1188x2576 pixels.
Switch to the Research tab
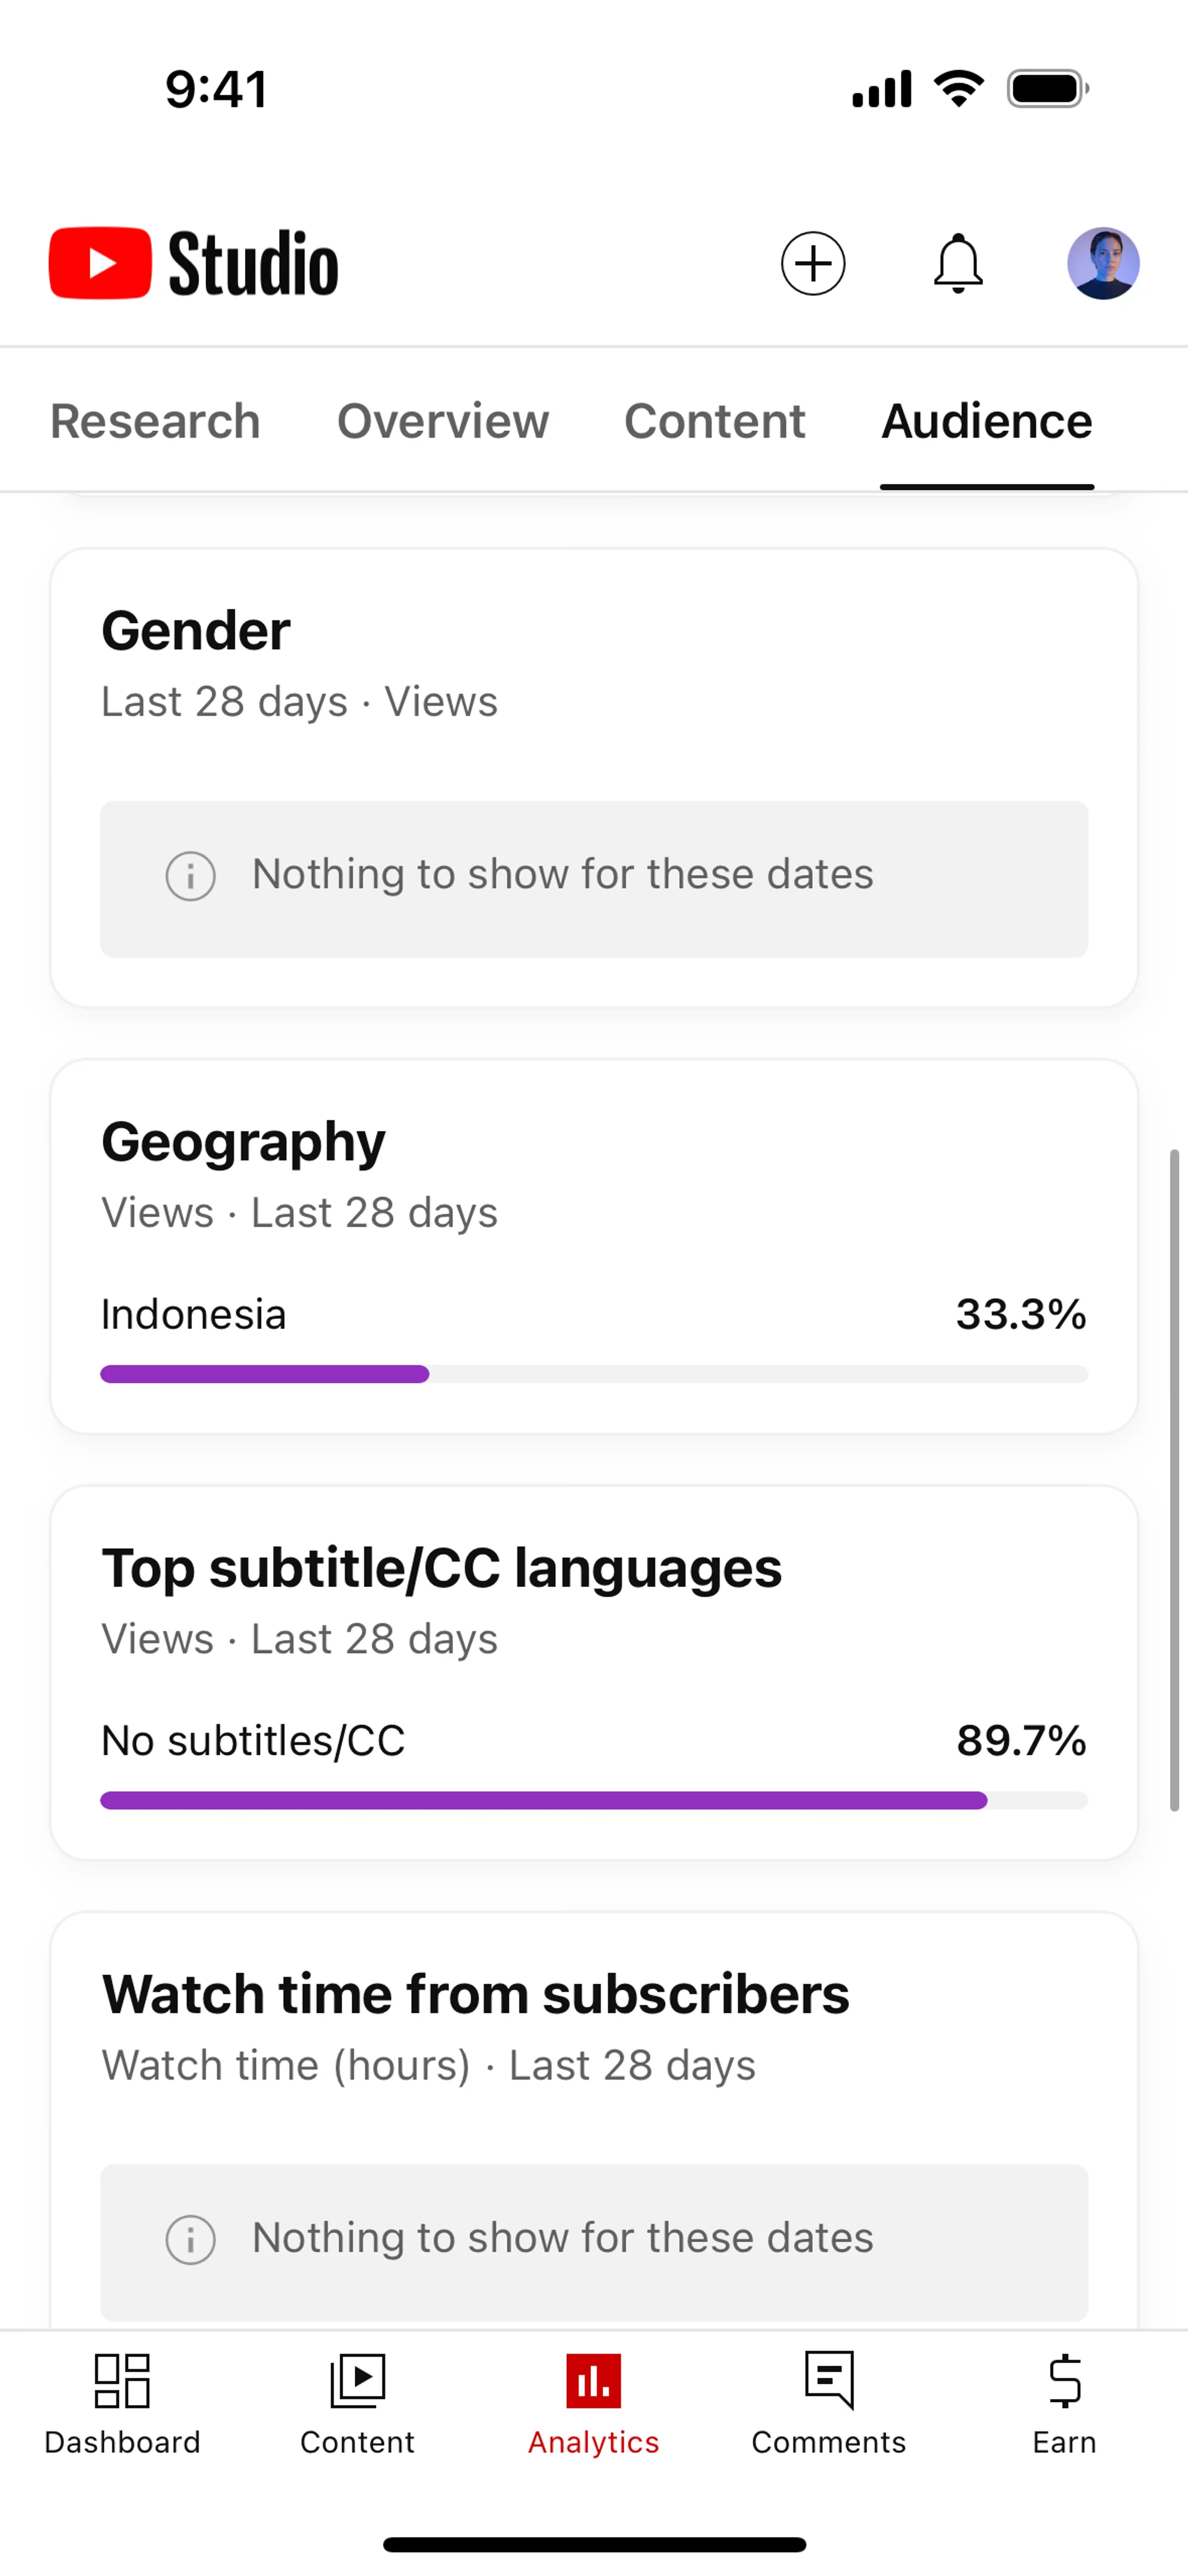pos(155,421)
